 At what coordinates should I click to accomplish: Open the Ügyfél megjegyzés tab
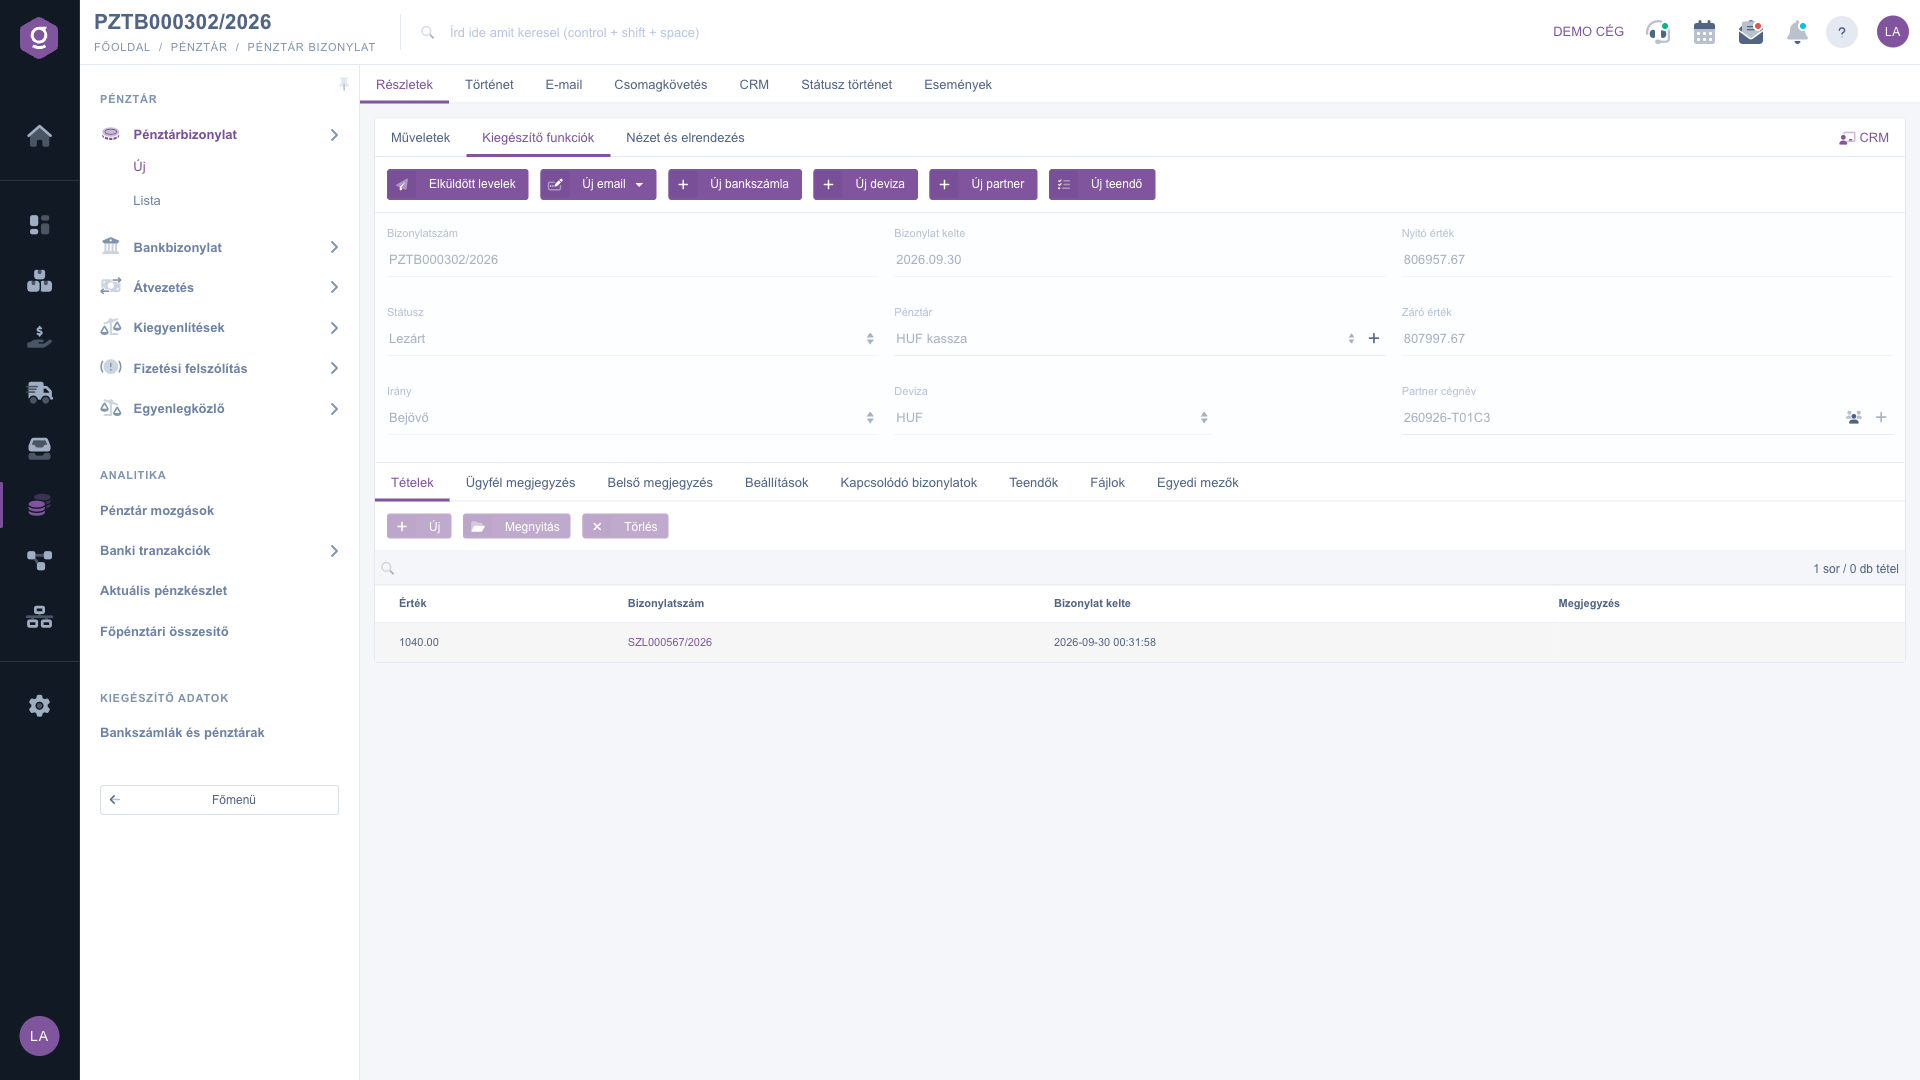coord(520,483)
